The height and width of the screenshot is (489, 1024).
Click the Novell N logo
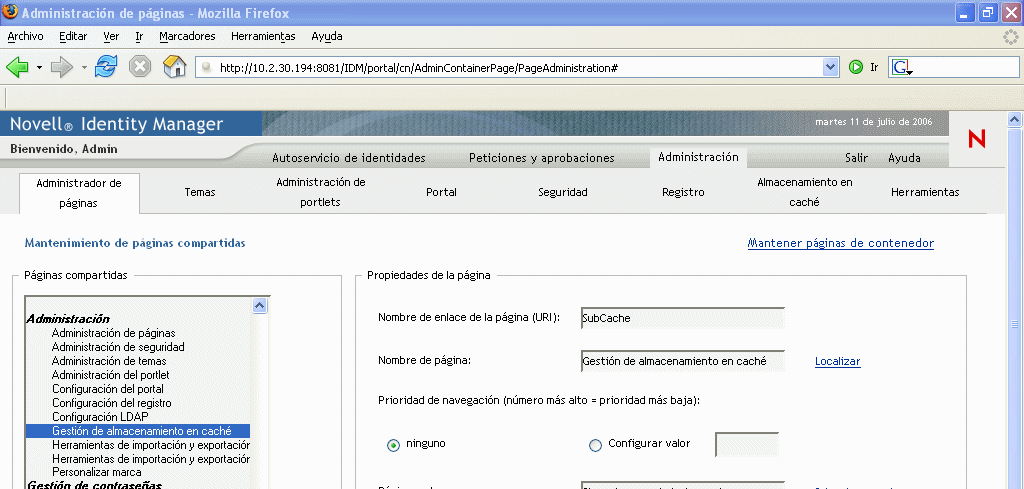point(976,138)
